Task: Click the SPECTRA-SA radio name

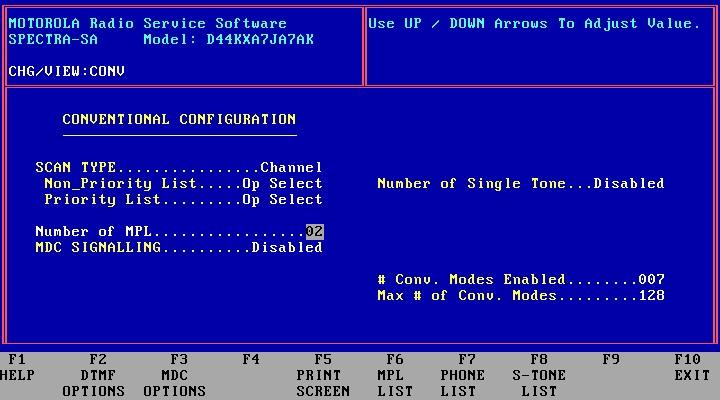Action: click(x=53, y=39)
